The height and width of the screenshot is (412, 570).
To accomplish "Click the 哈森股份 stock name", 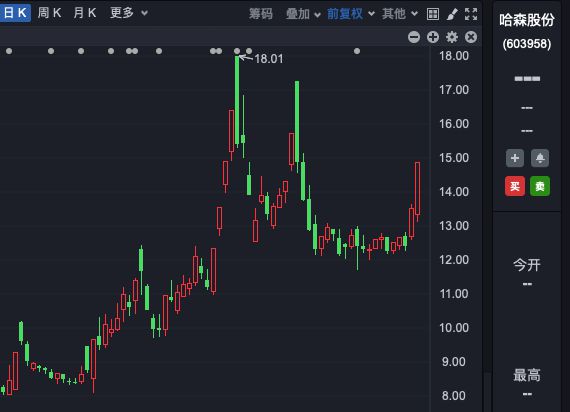I will [x=527, y=20].
